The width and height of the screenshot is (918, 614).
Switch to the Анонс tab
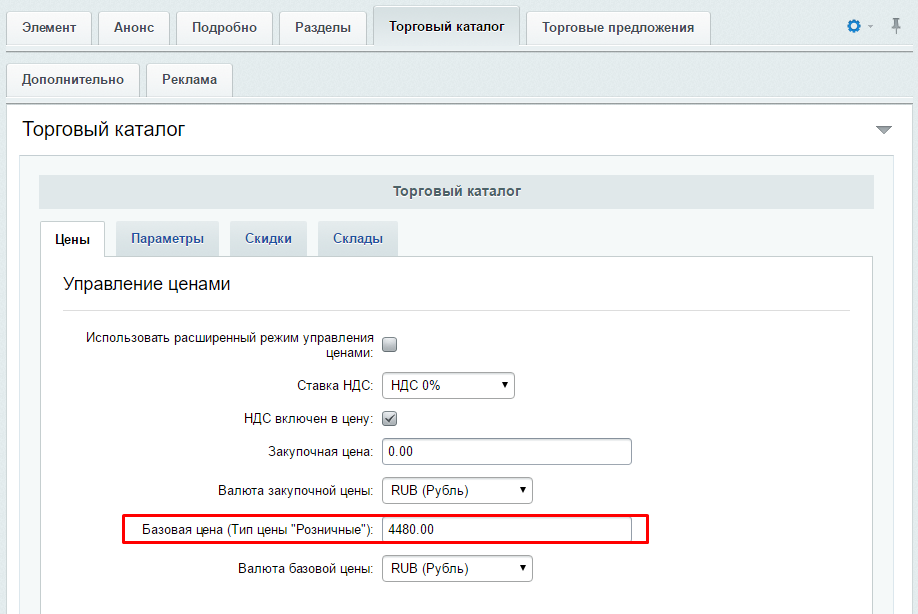coord(134,28)
